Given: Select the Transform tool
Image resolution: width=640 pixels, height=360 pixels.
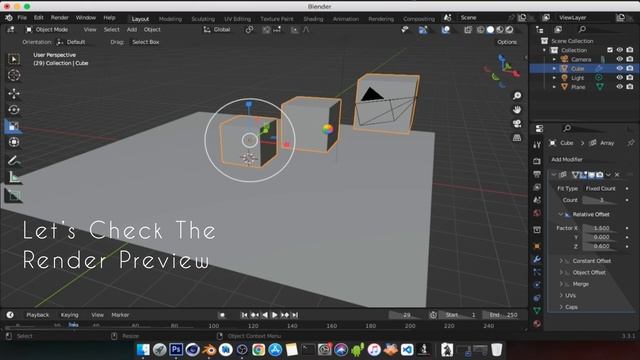Looking at the screenshot, I should click(14, 142).
